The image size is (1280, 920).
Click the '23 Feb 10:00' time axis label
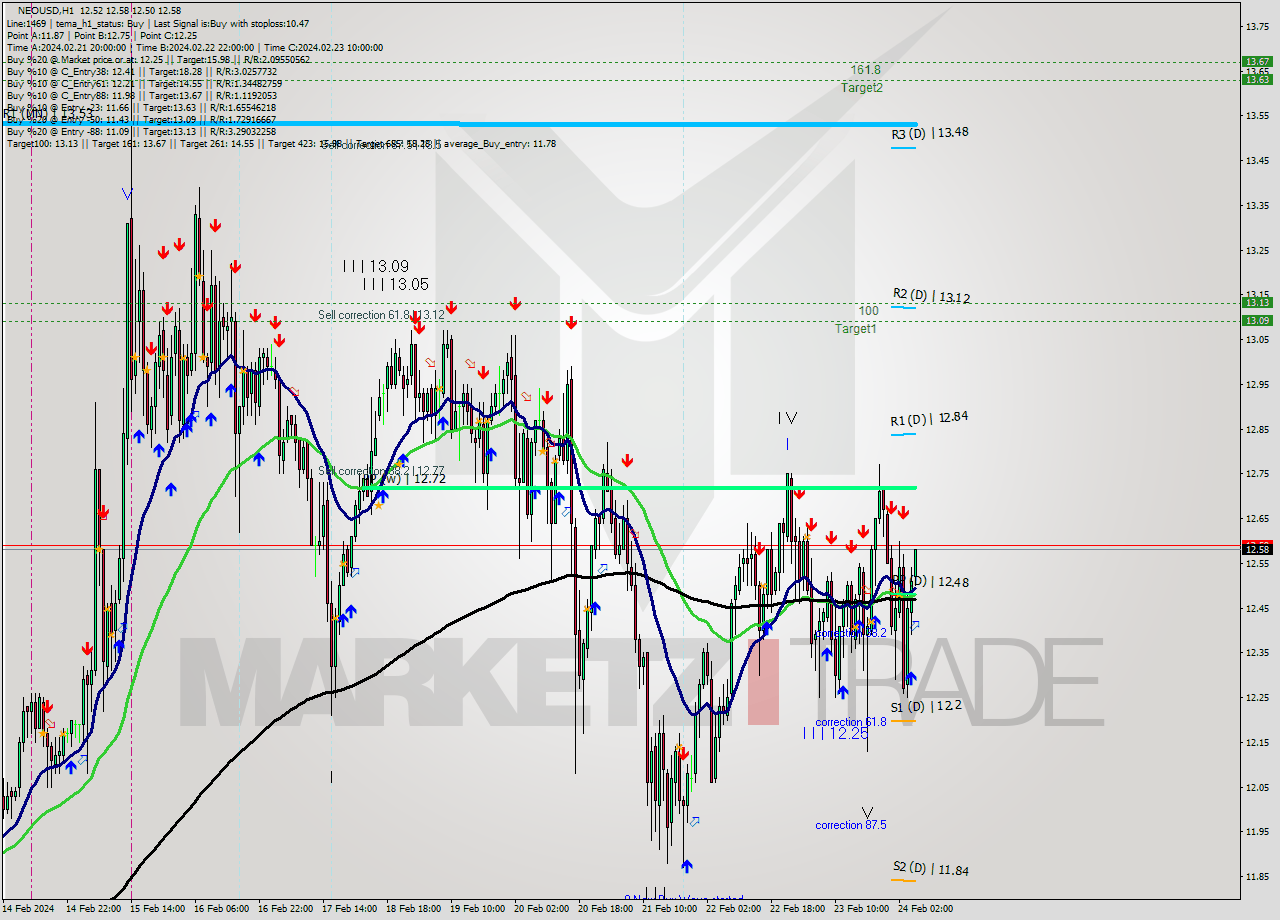tap(863, 909)
